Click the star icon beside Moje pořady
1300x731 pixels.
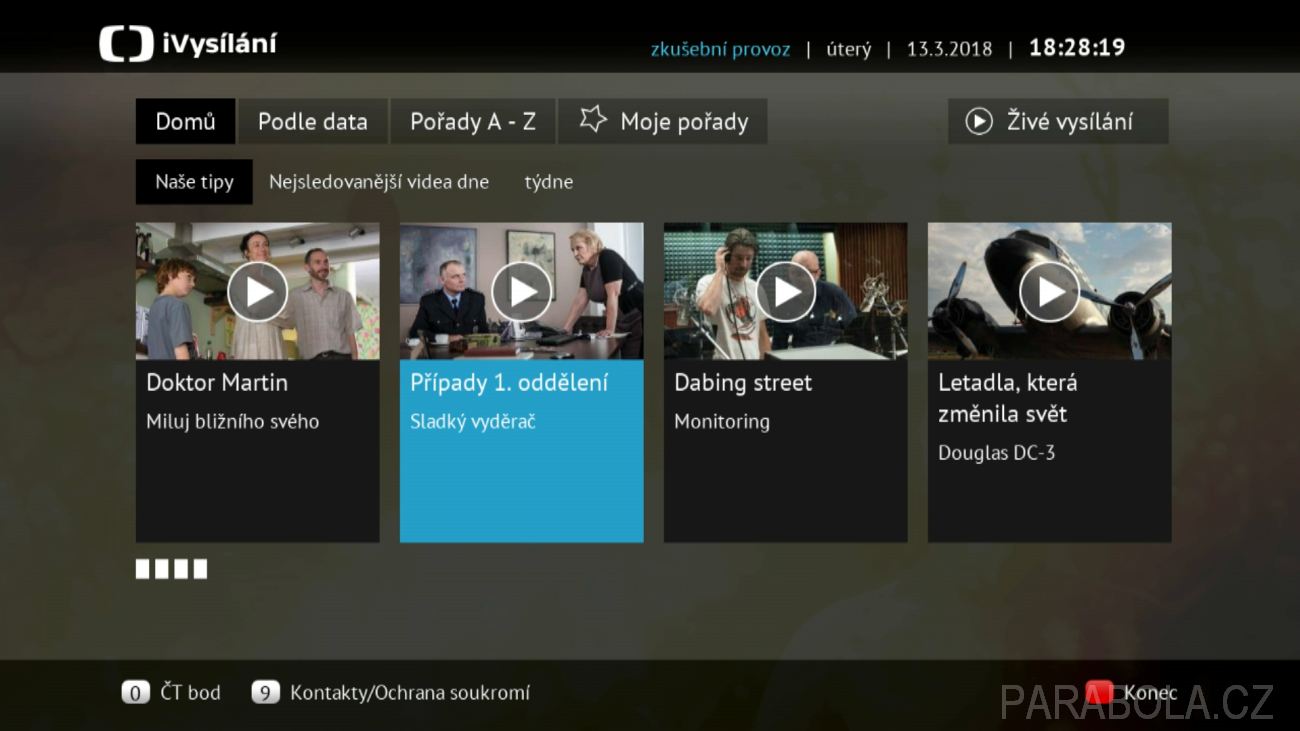pyautogui.click(x=593, y=121)
